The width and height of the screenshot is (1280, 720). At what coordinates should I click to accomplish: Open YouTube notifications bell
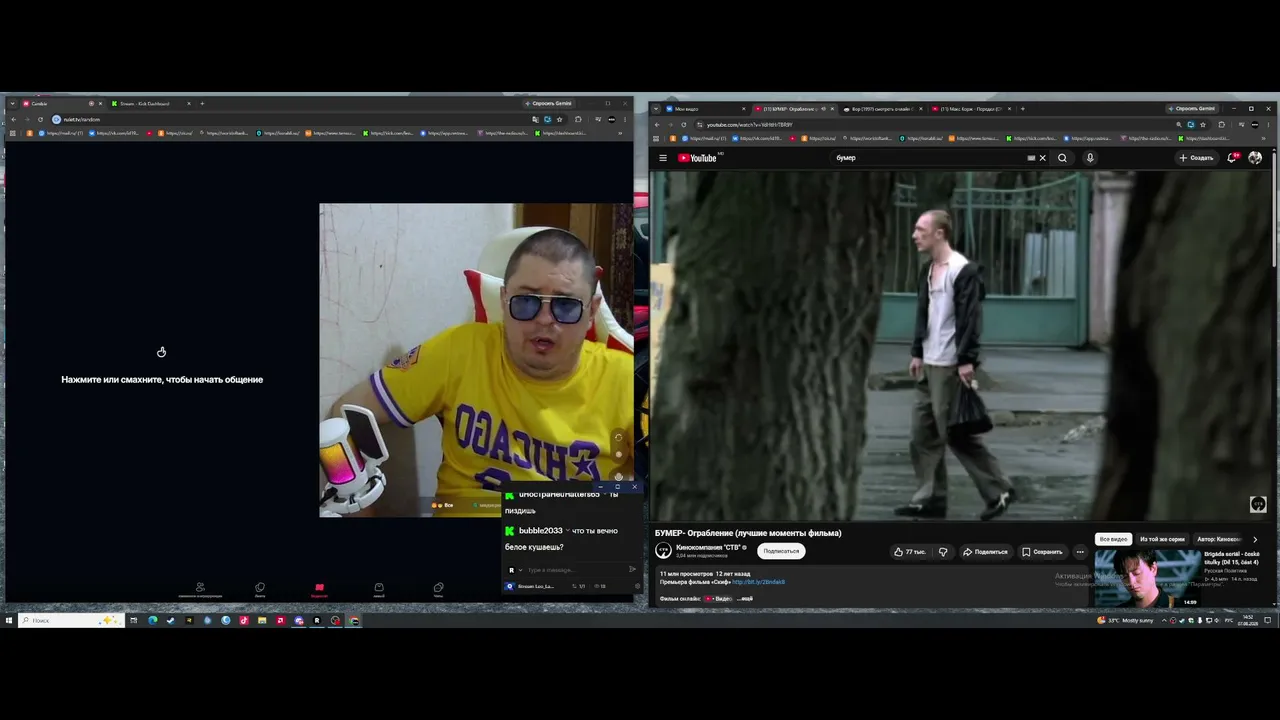(x=1232, y=158)
